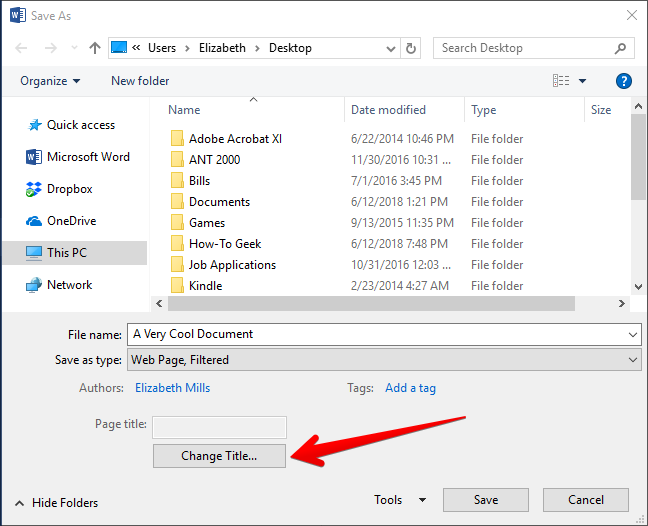Click the Change Title button

(219, 456)
